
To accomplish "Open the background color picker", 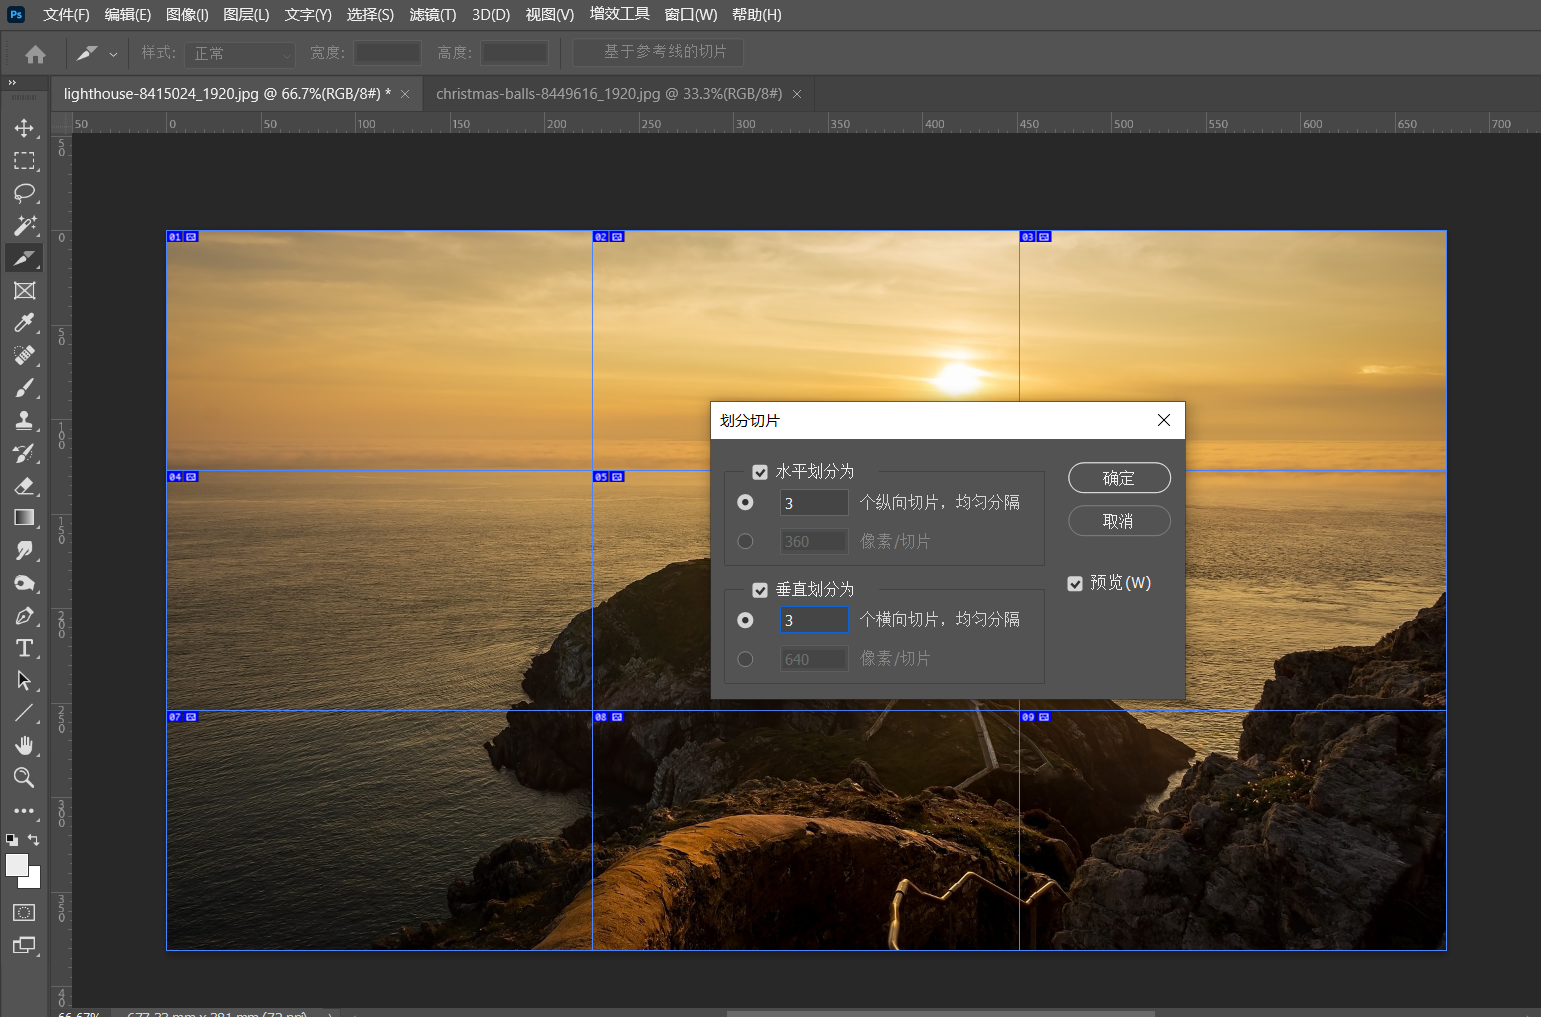I will coord(35,881).
